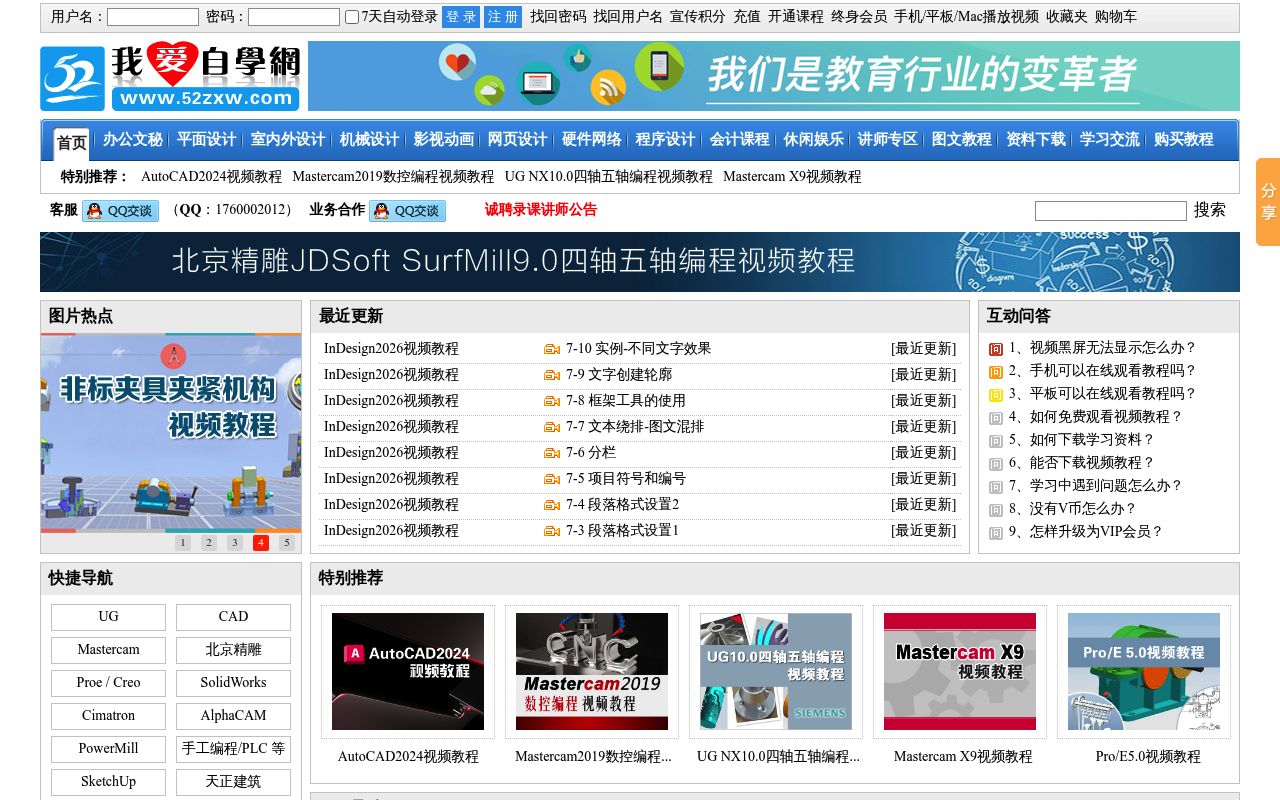Select slide 5 in the 图片热点 carousel

287,543
